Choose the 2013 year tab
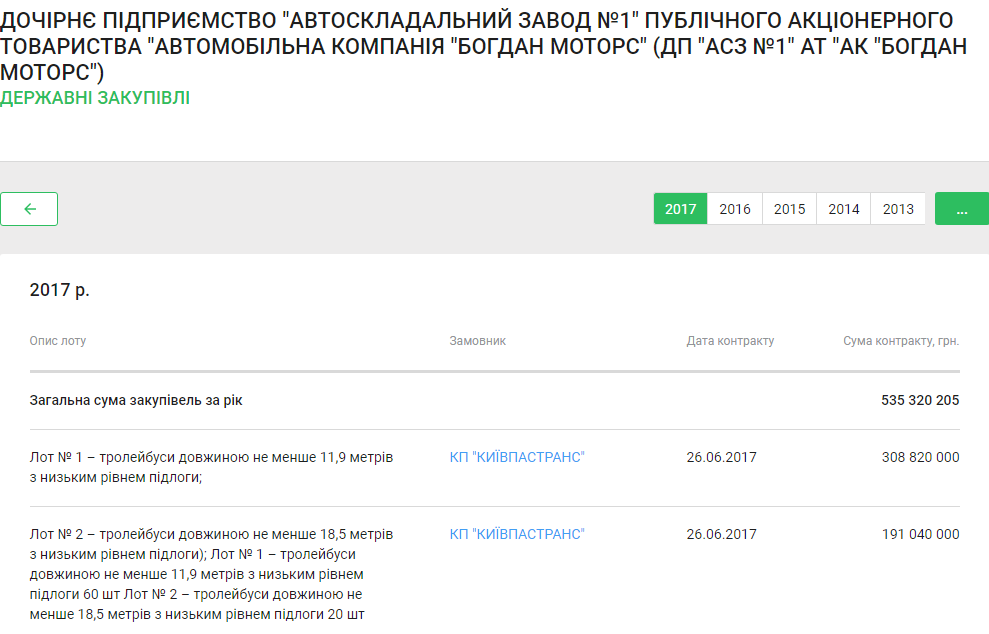989x634 pixels. pyautogui.click(x=898, y=209)
